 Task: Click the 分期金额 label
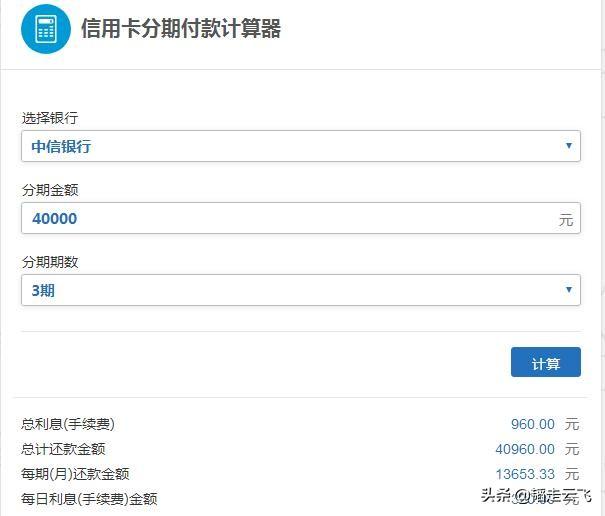pyautogui.click(x=50, y=190)
